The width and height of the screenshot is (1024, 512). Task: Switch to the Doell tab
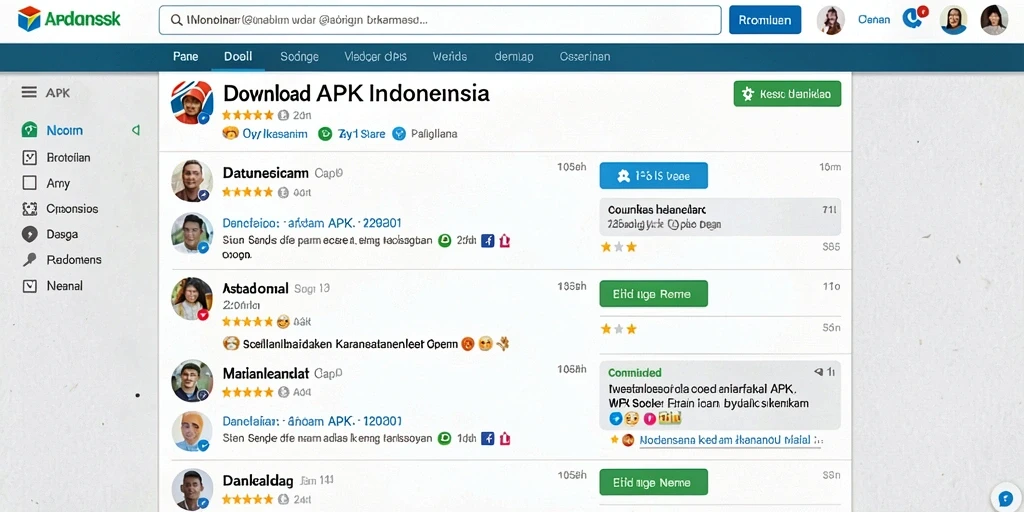(x=238, y=57)
